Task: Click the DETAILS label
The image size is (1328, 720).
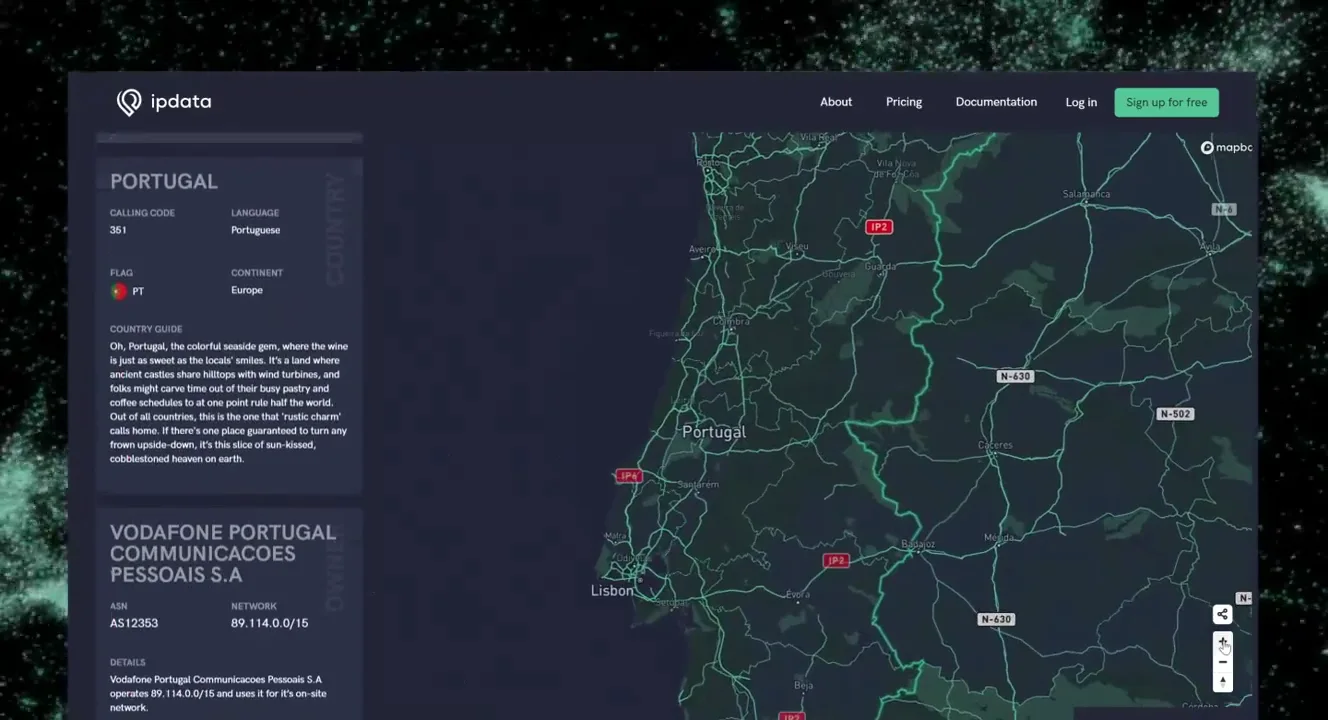Action: (x=128, y=662)
